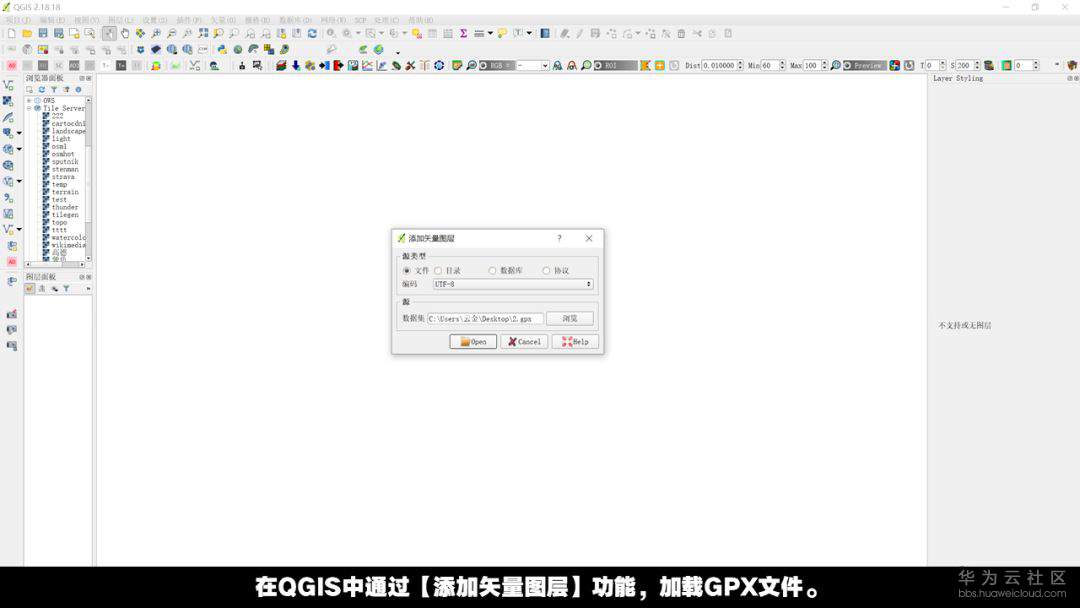The width and height of the screenshot is (1080, 608).
Task: Click the SCP settings gear icon
Action: point(439,65)
